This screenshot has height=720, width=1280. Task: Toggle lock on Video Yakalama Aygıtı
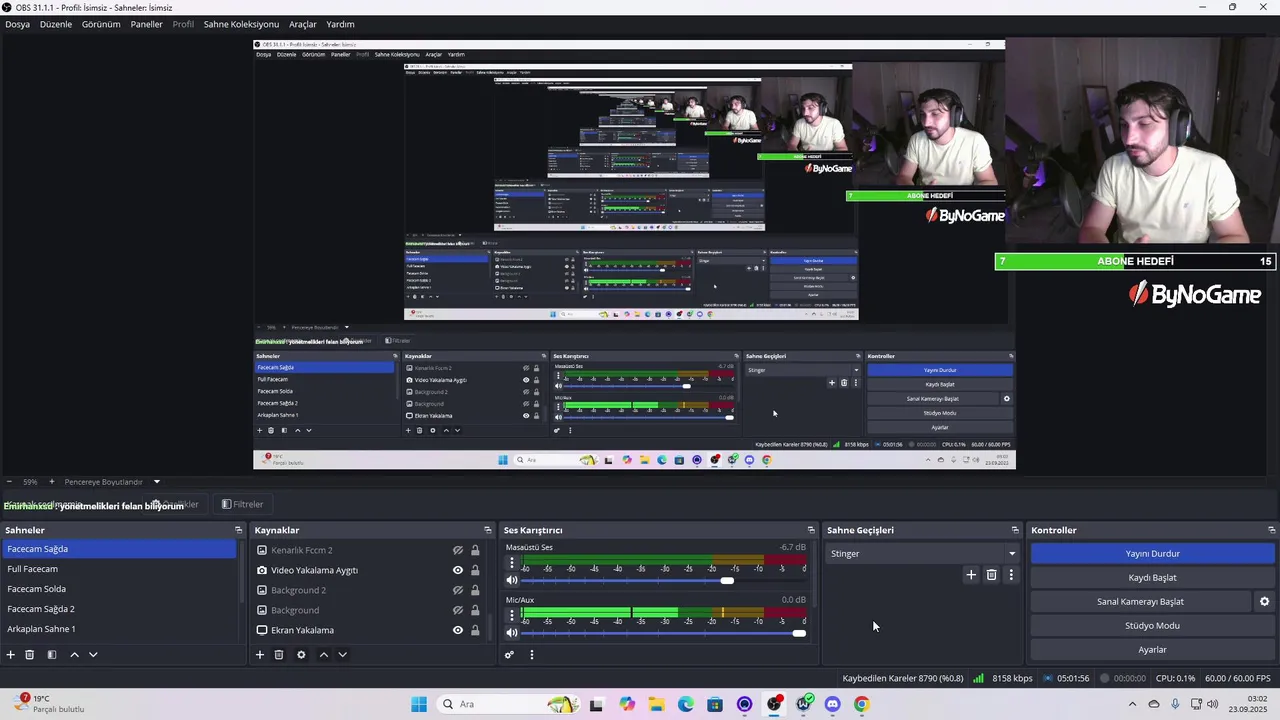(x=475, y=570)
